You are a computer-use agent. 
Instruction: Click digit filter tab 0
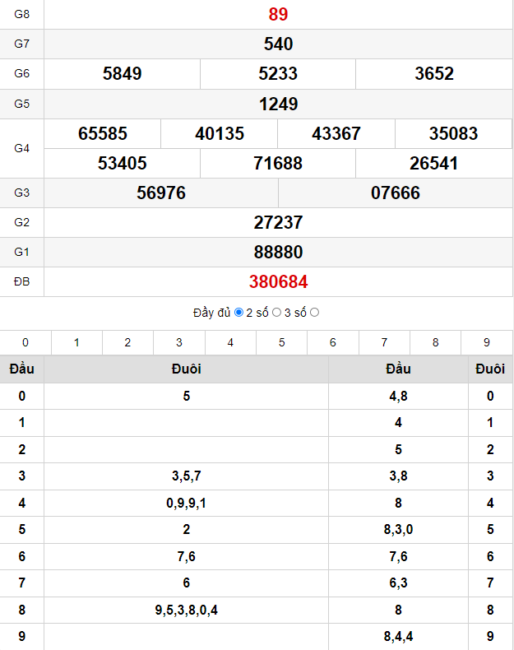[25, 342]
